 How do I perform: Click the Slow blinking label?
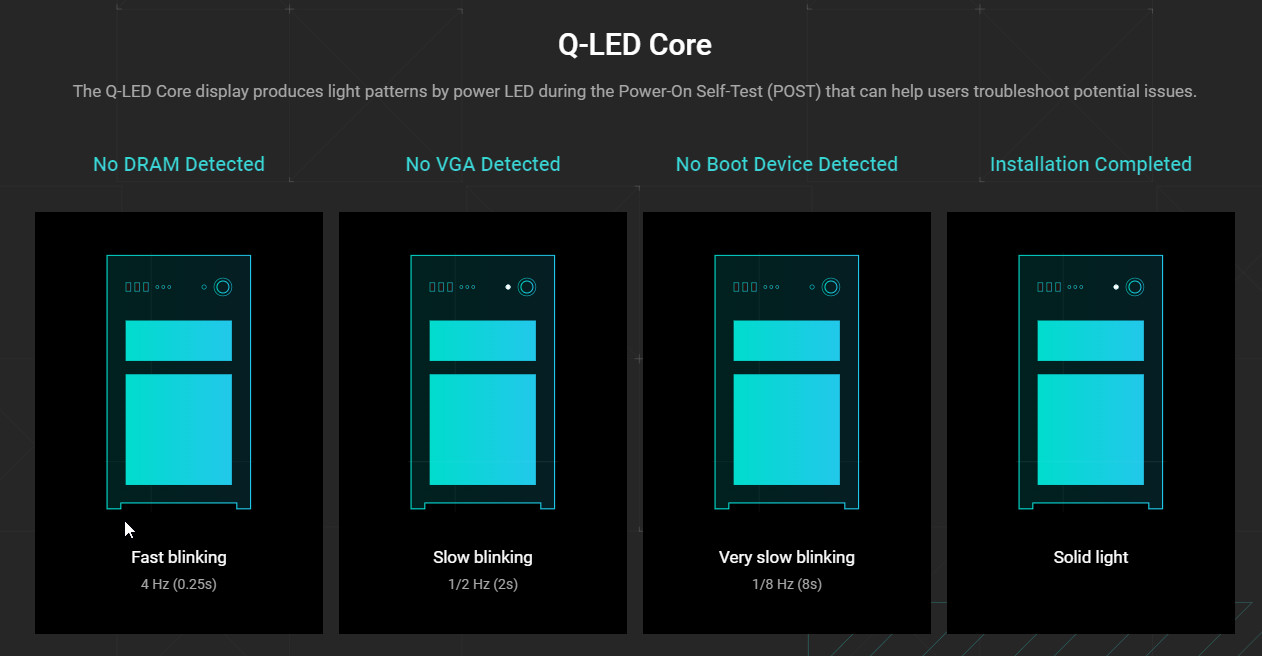[x=483, y=557]
